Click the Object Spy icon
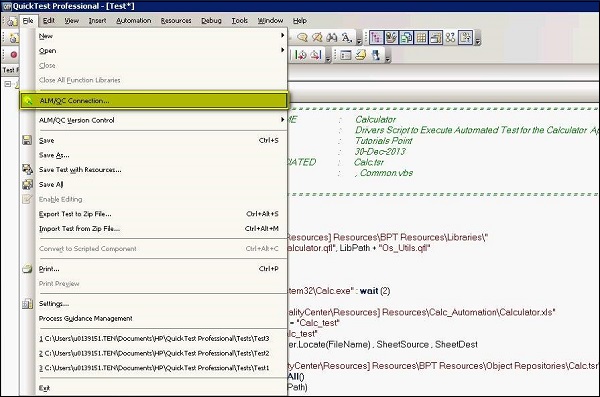 click(376, 55)
